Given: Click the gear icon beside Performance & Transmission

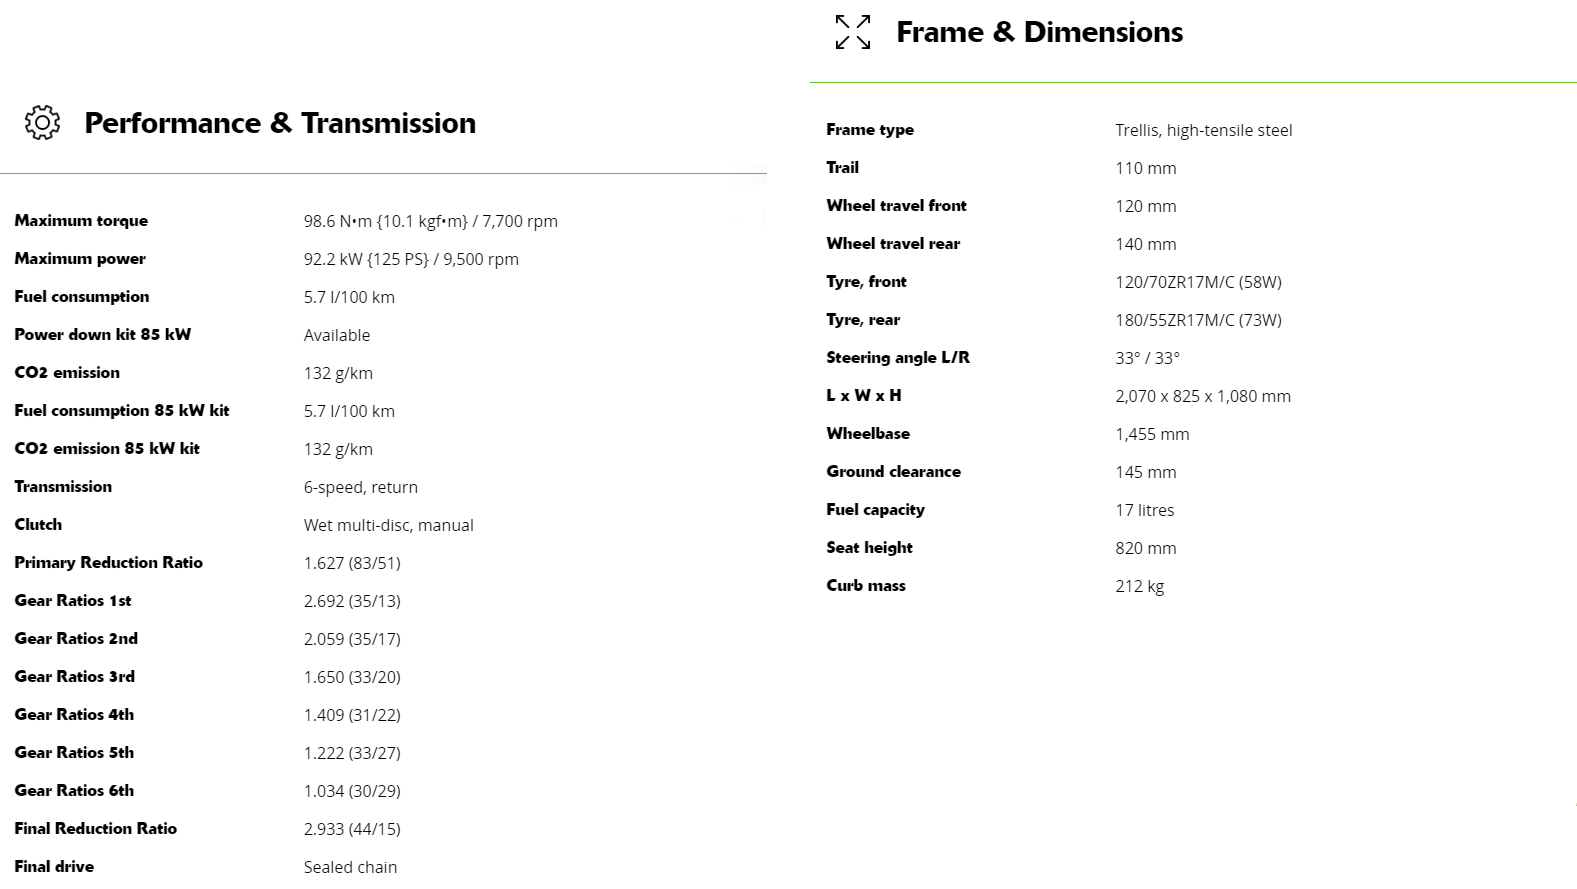Looking at the screenshot, I should coord(42,122).
